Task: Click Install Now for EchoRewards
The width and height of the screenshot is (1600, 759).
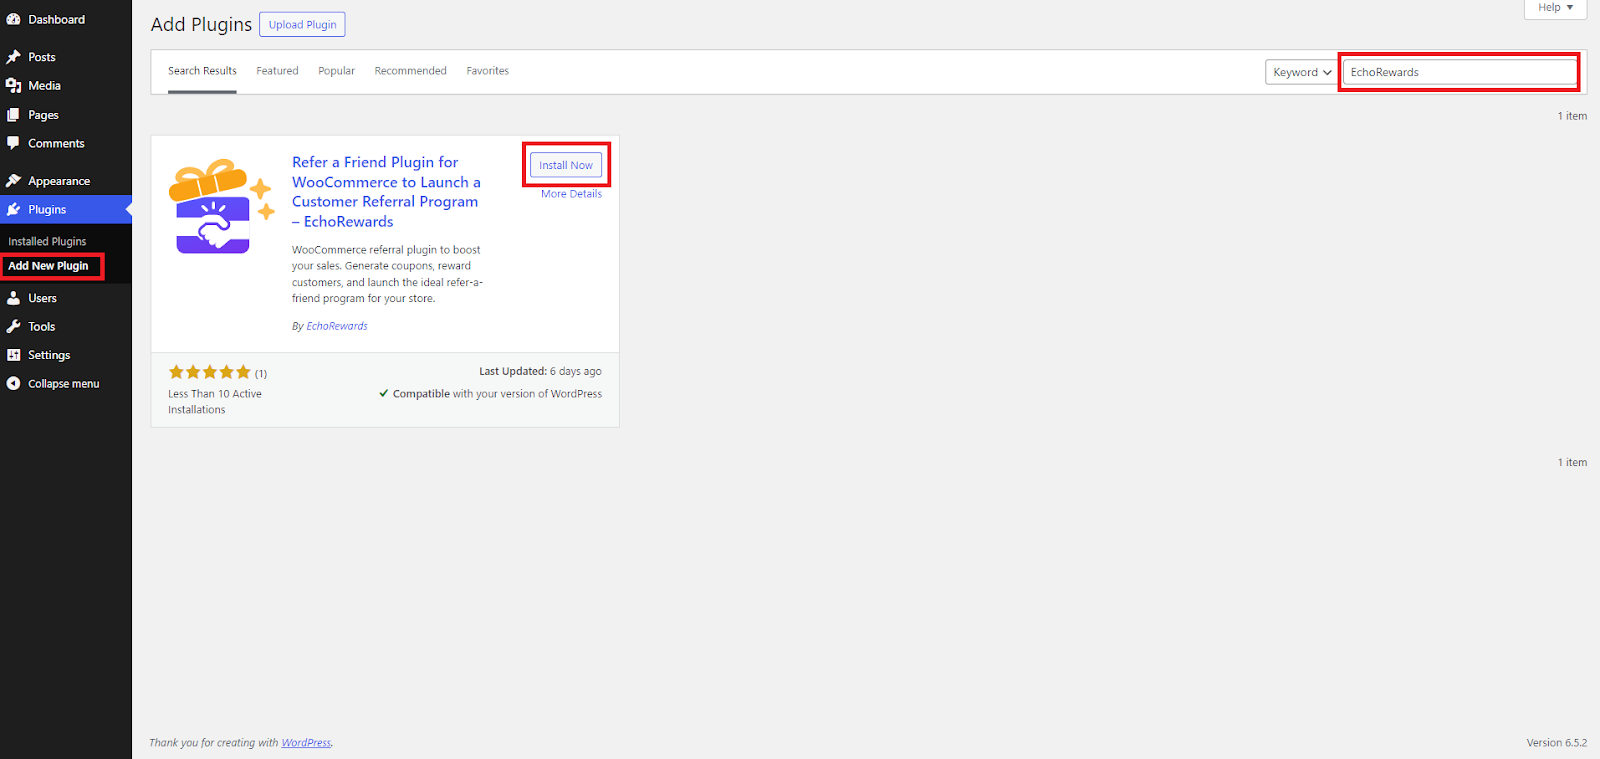Action: pyautogui.click(x=565, y=165)
